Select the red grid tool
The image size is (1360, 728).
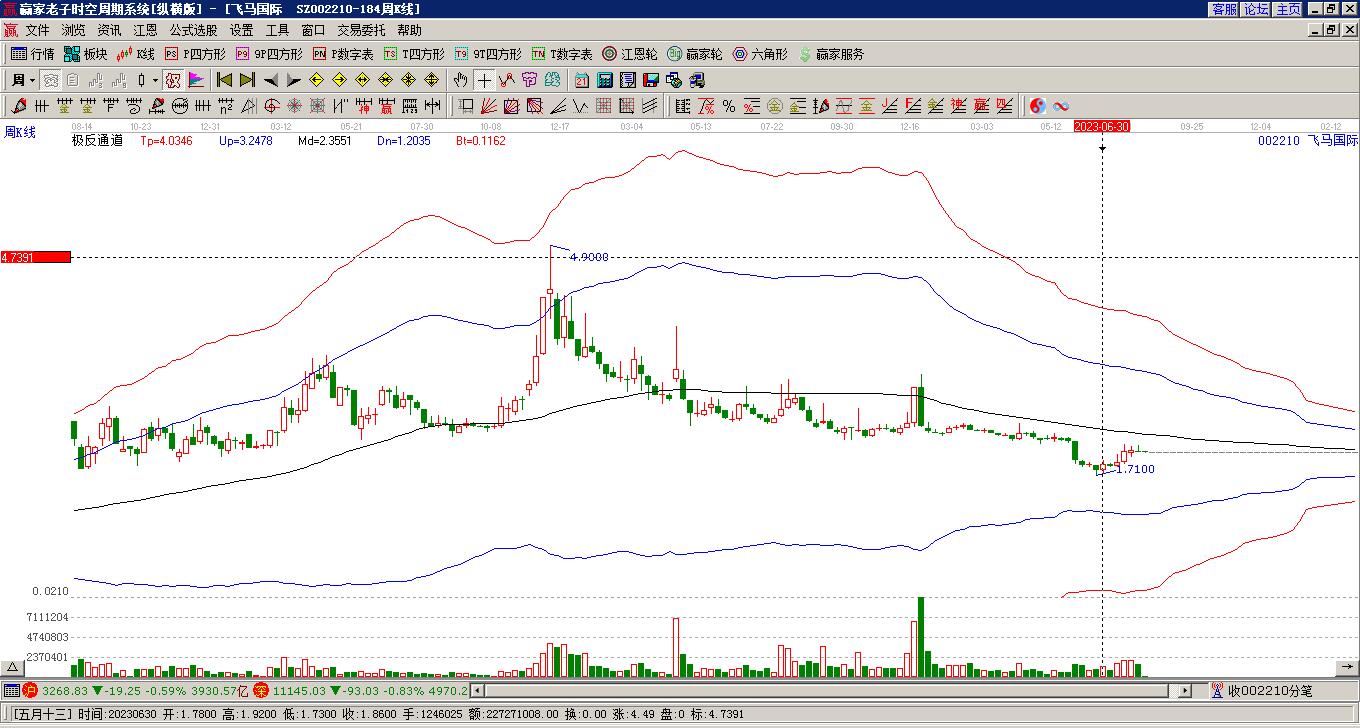604,106
